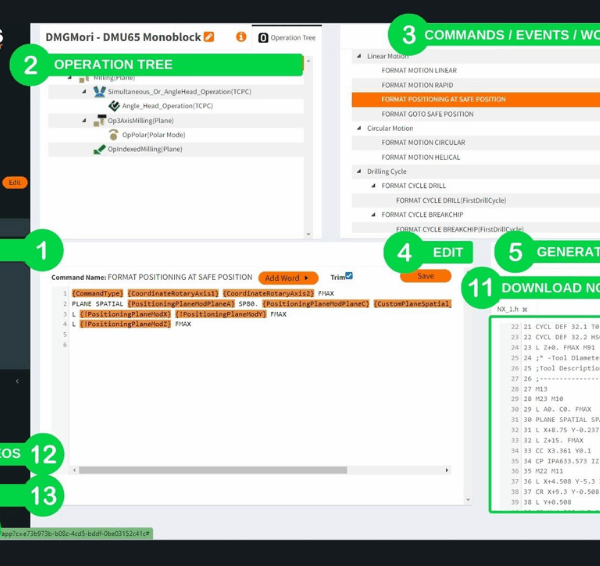Toggle the Trim checkbox
Screen dimensions: 600x566
point(348,276)
